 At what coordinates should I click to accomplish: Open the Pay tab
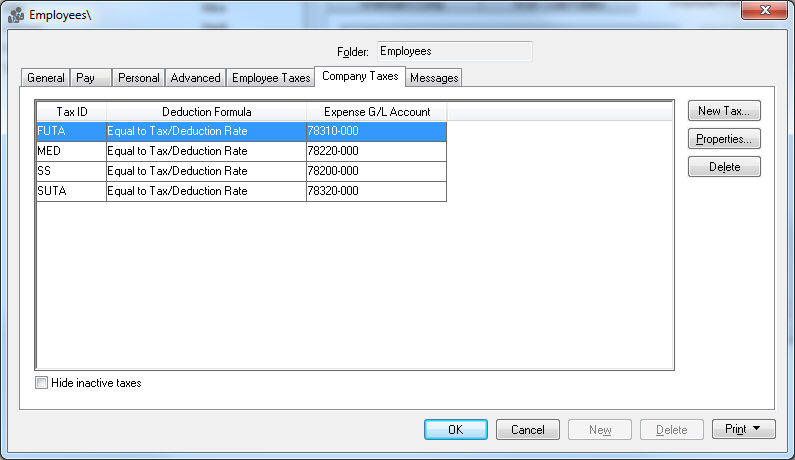click(86, 78)
